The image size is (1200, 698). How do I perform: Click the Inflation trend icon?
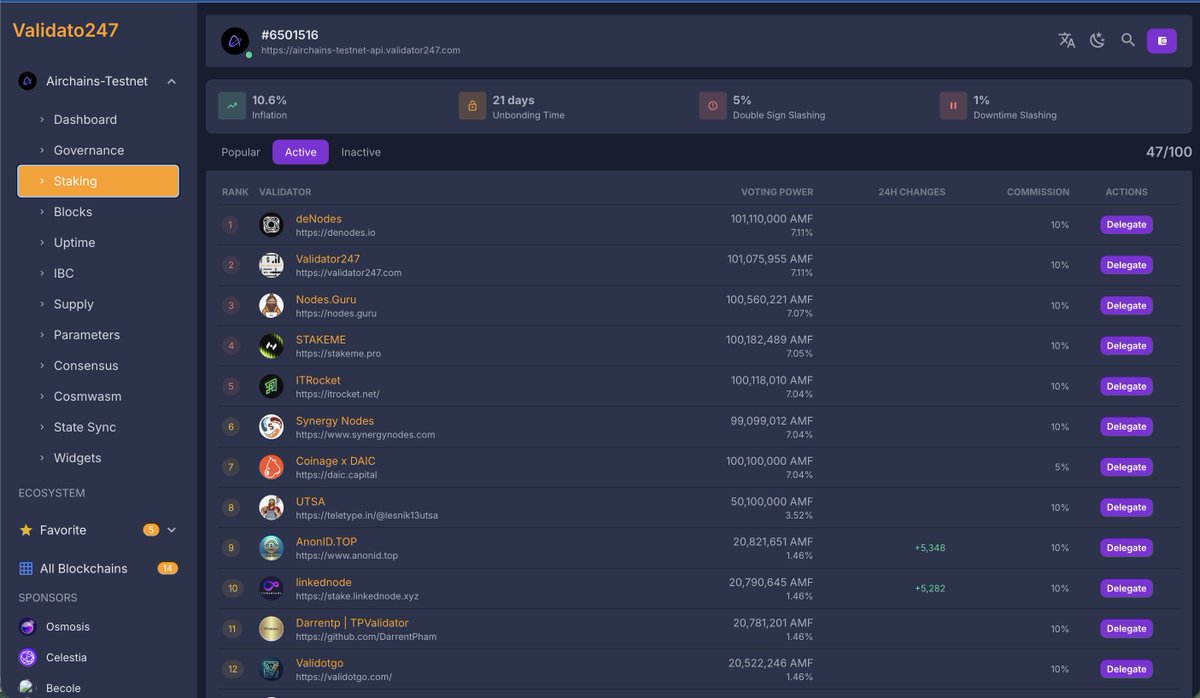[232, 106]
